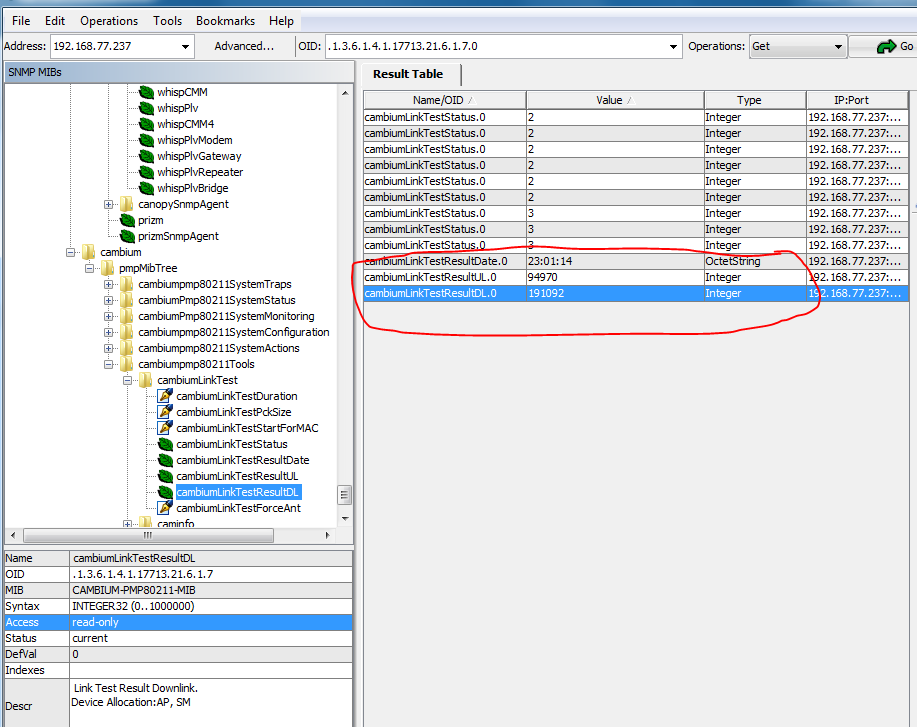
Task: Click the MIB tree scroll-up arrow
Action: (x=345, y=93)
